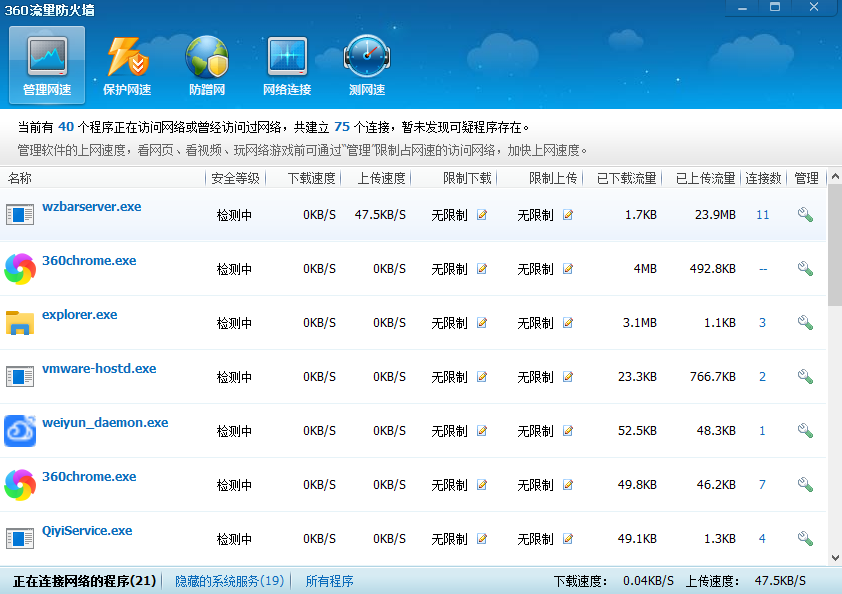842x594 pixels.
Task: View QiyiService.exe's 4 connections
Action: point(762,539)
